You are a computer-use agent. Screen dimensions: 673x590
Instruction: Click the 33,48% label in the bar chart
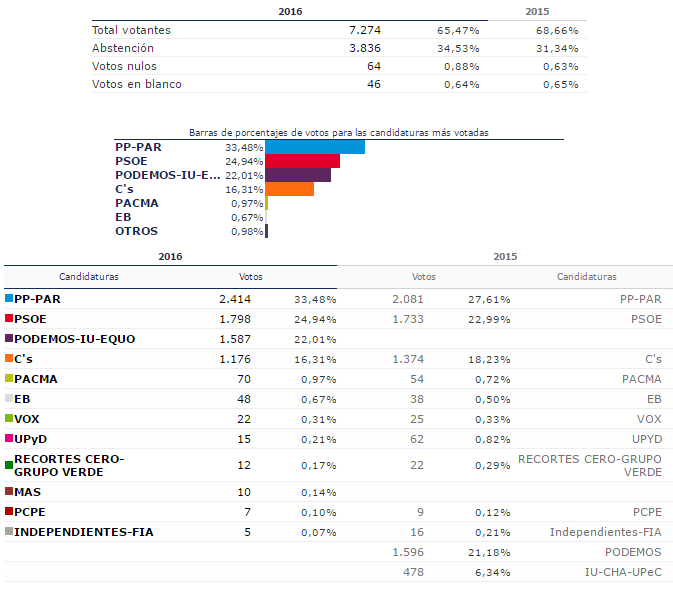[244, 148]
